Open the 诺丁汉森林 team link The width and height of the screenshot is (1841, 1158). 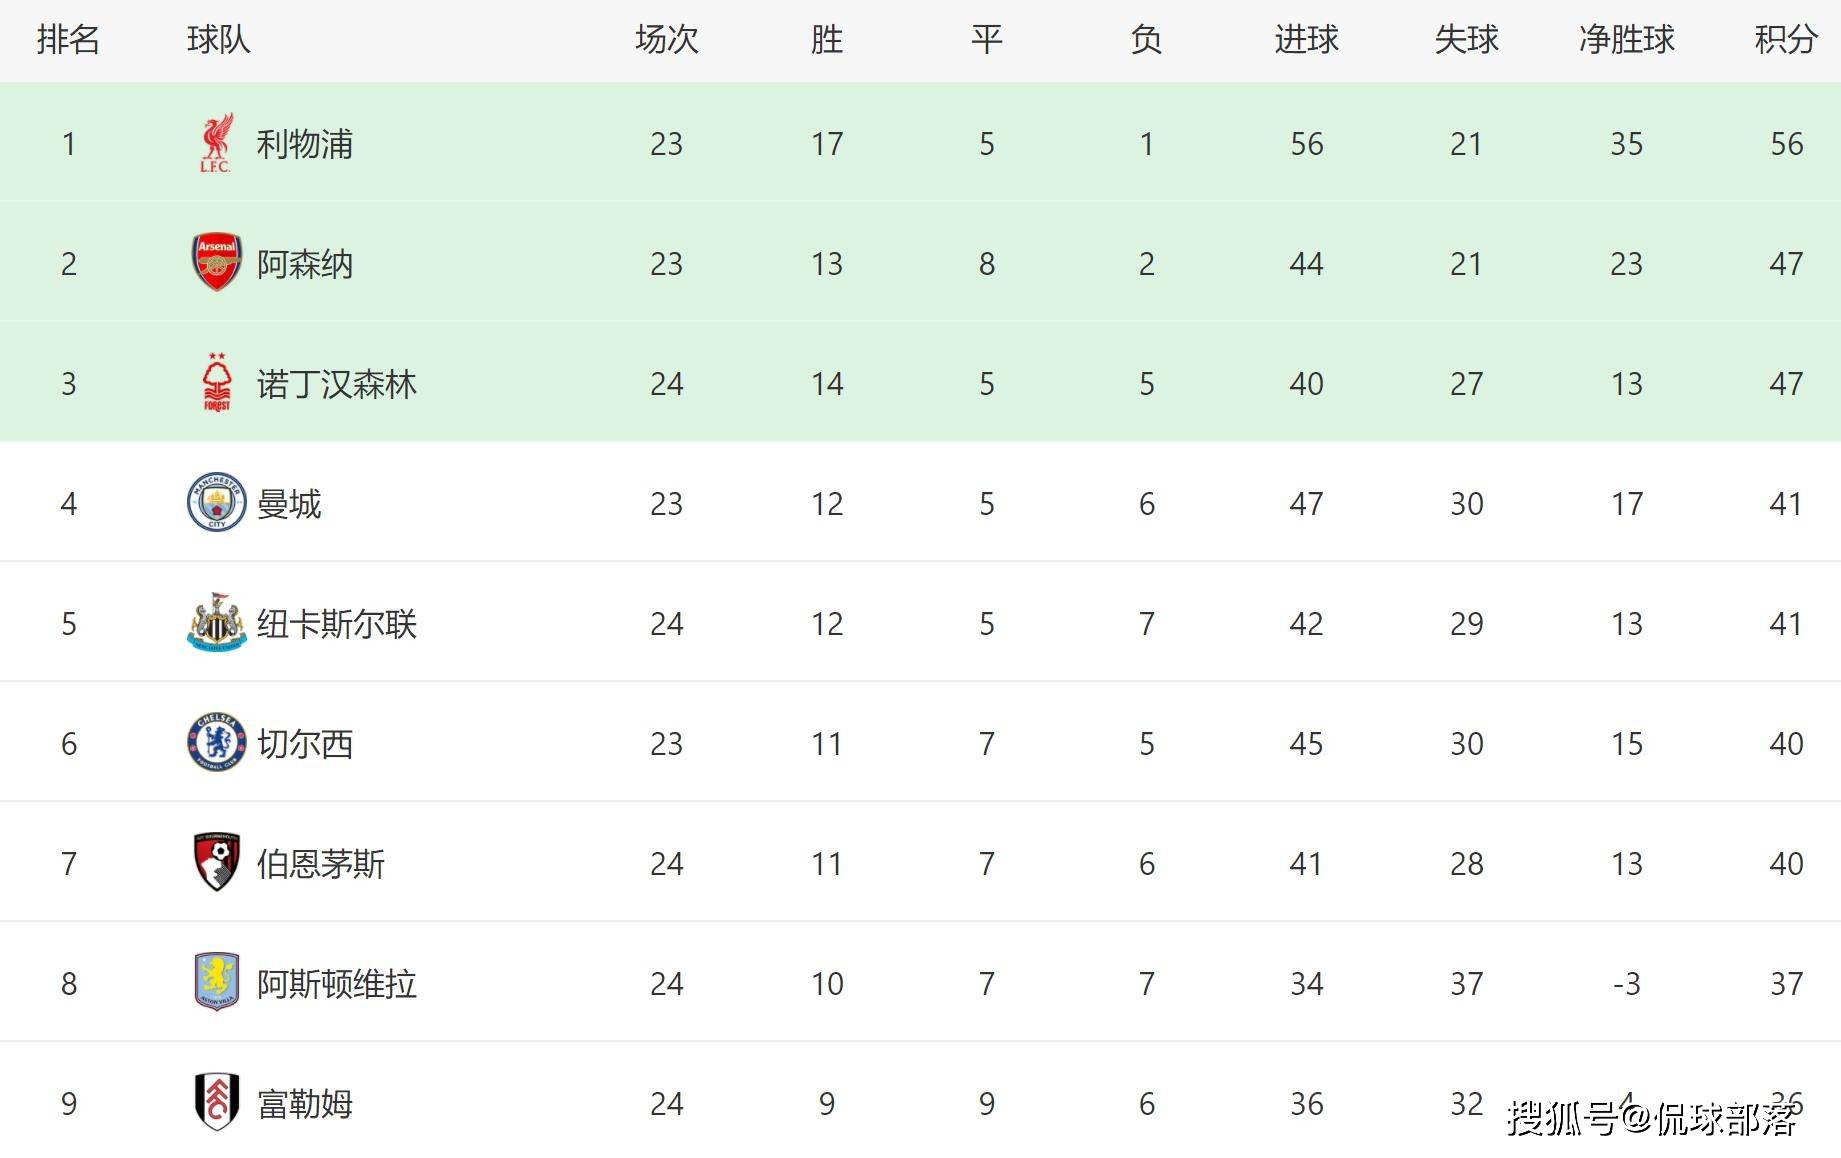pos(337,384)
